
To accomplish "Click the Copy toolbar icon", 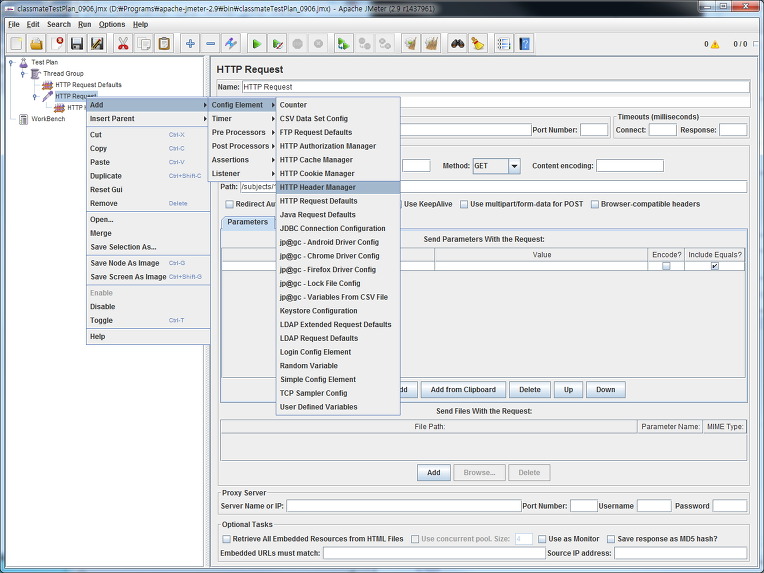I will [x=144, y=44].
